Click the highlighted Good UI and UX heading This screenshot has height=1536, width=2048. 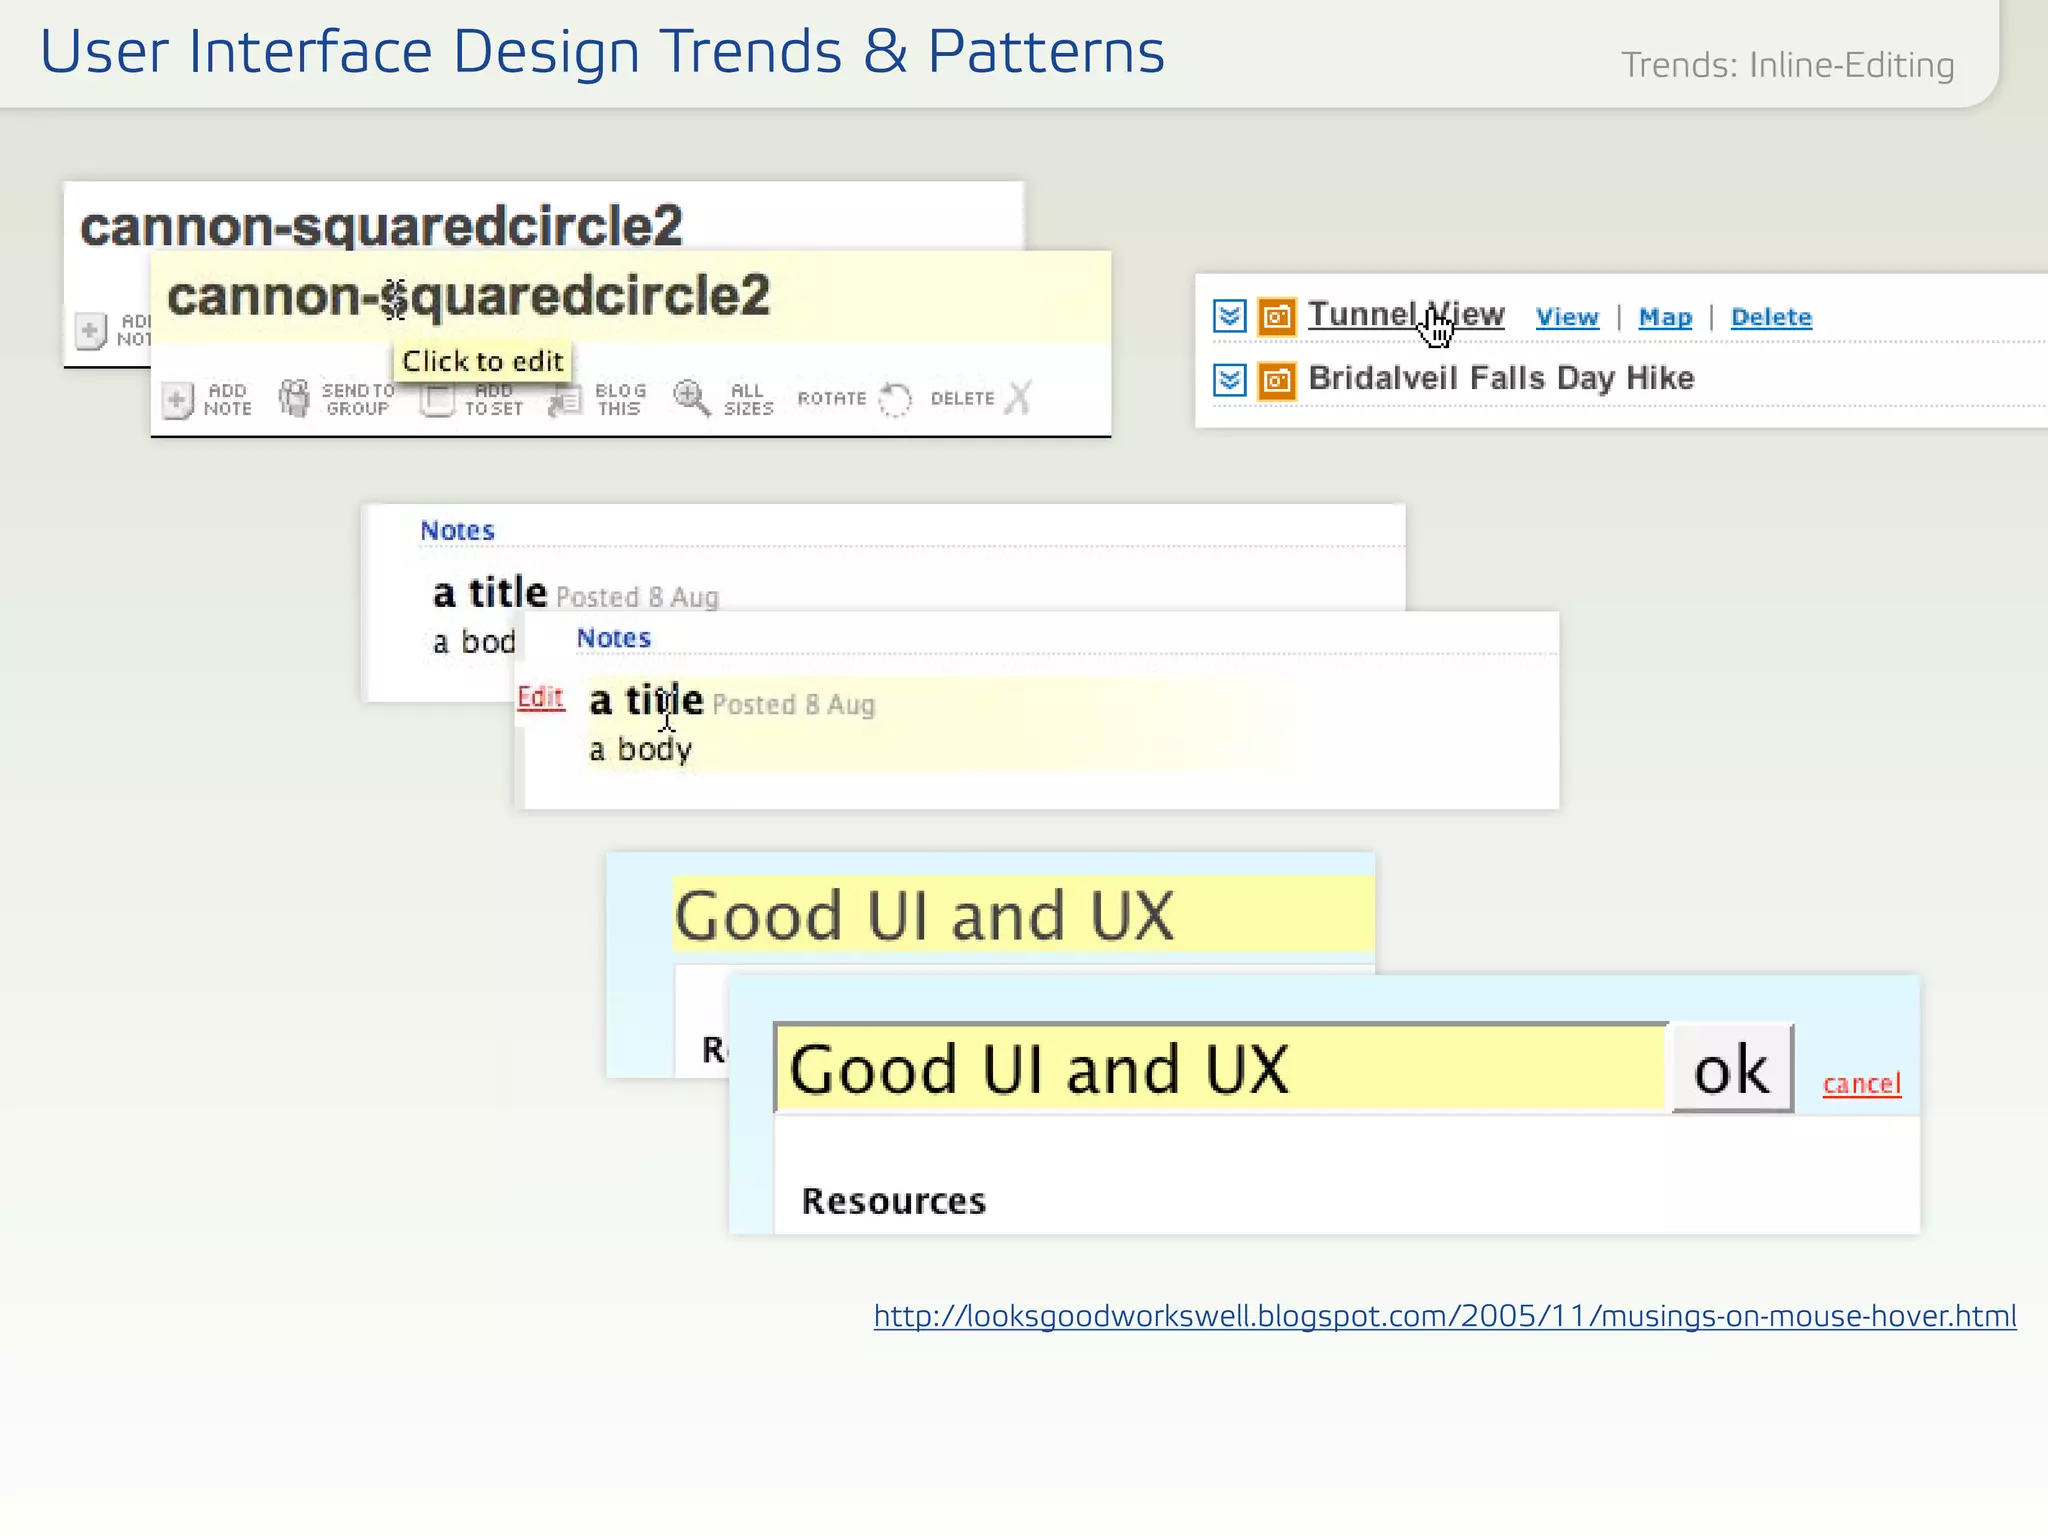(1023, 914)
